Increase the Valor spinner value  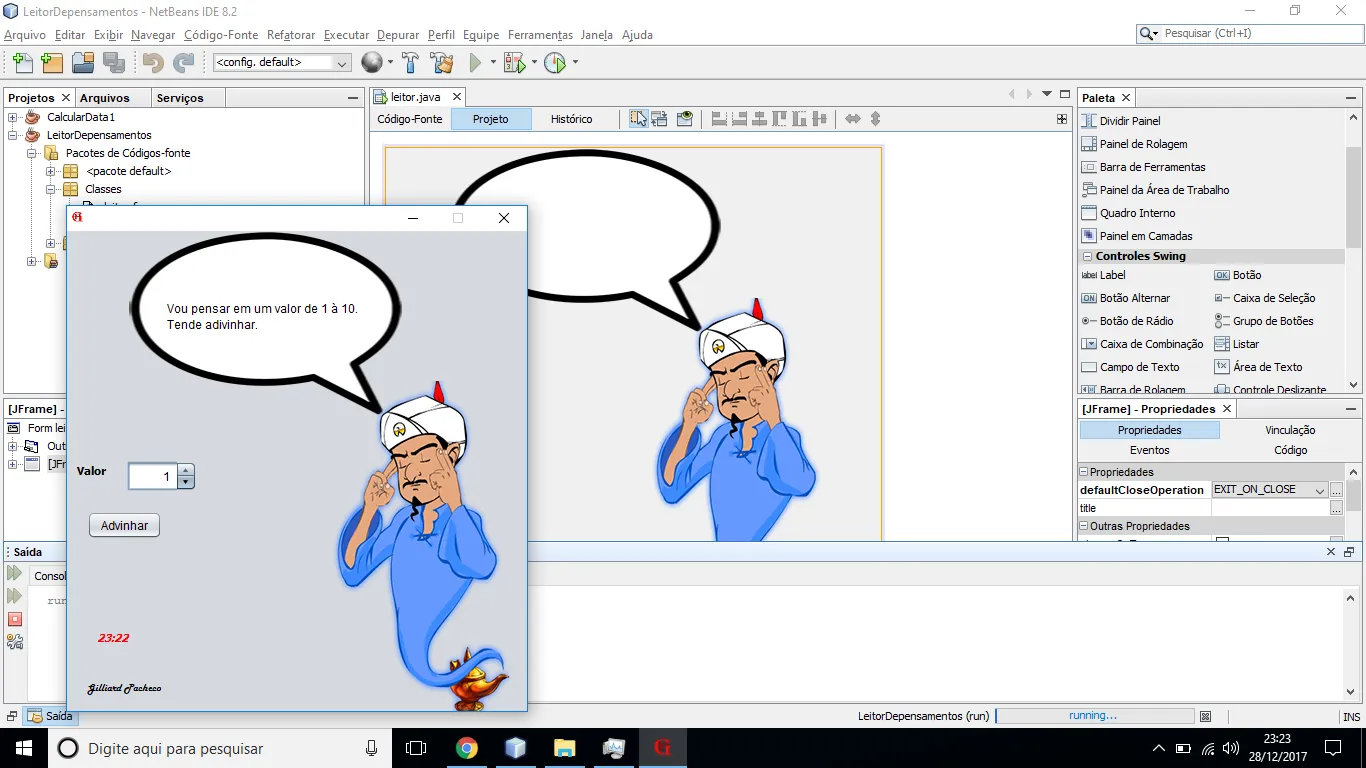185,470
